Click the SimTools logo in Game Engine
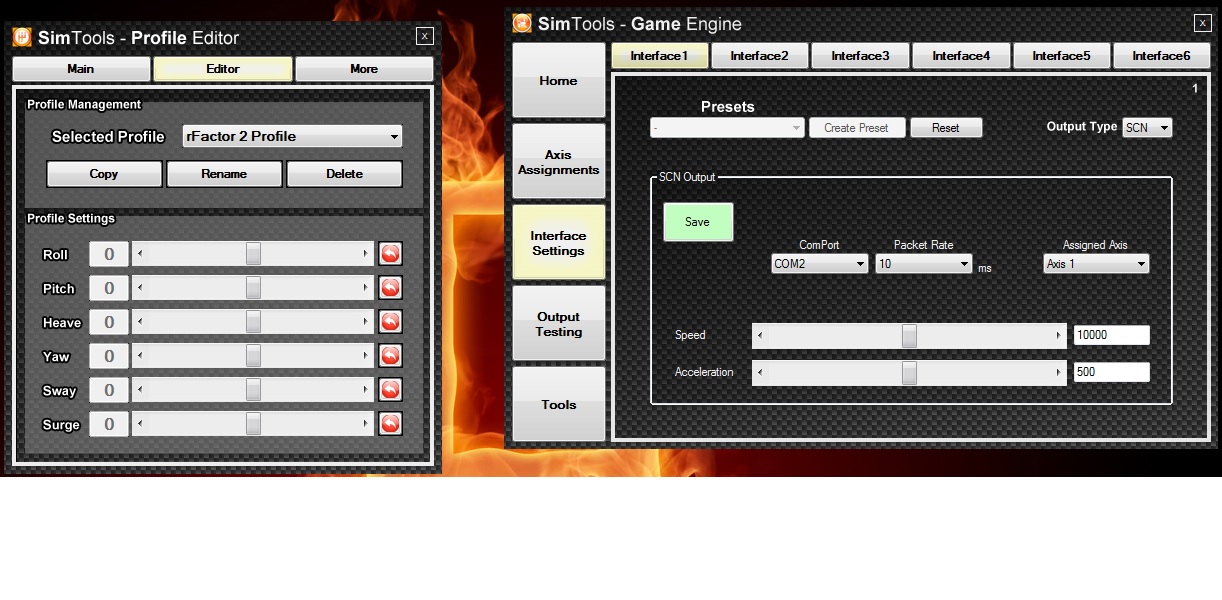The height and width of the screenshot is (600, 1222). point(522,23)
